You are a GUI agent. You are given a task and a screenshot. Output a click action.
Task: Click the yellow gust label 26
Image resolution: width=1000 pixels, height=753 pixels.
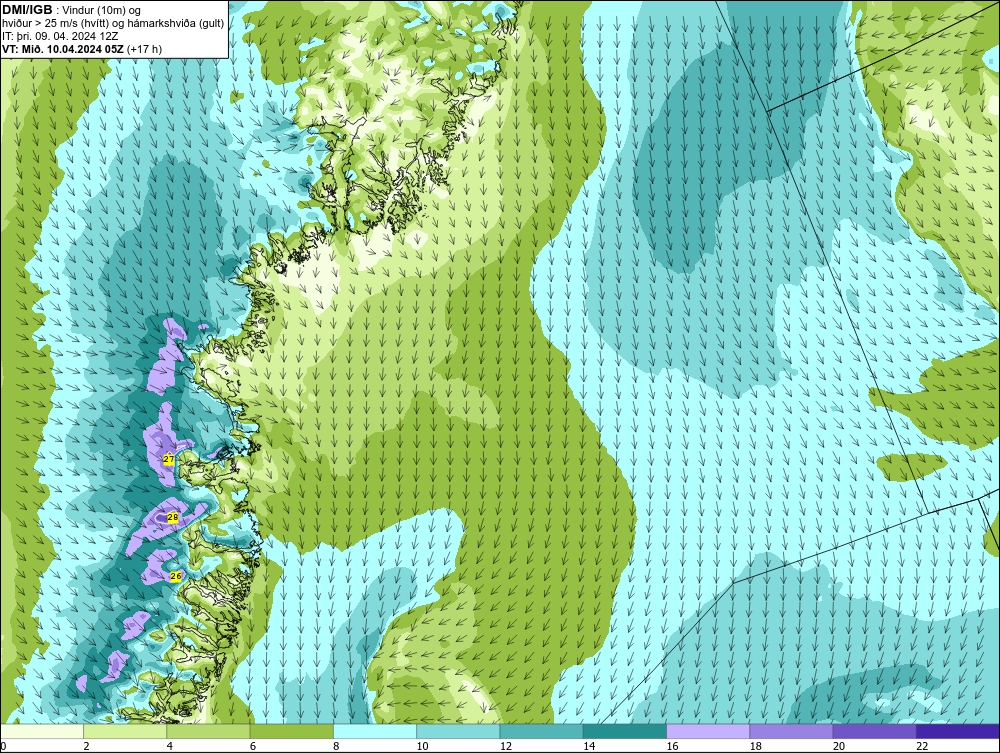(x=176, y=576)
